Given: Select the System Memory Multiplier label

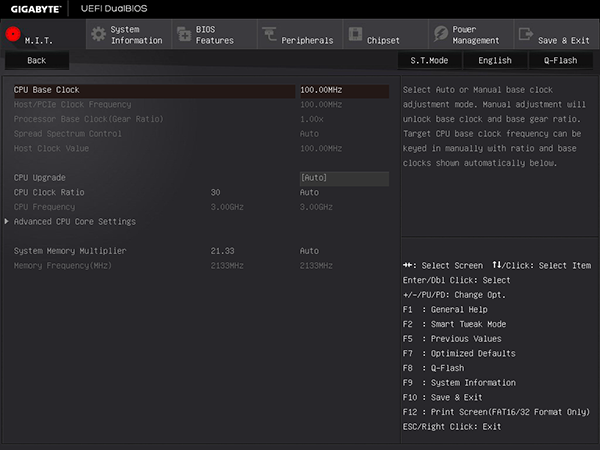Looking at the screenshot, I should [x=70, y=251].
